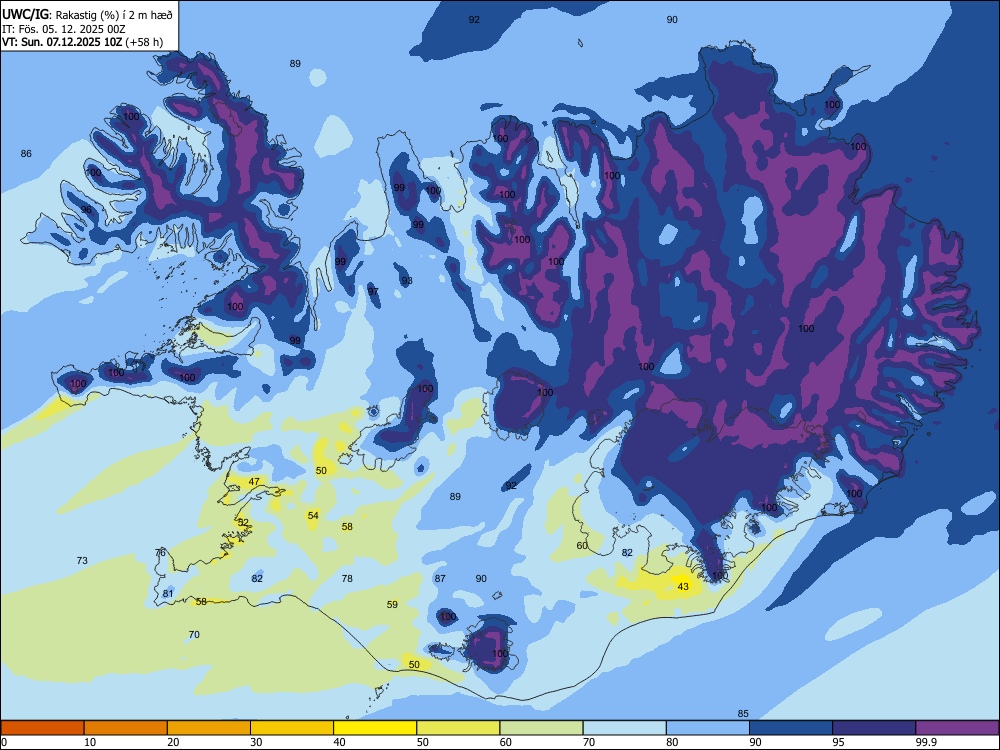Click the light blue 80–90 legend swatch
1000x750 pixels.
[708, 728]
